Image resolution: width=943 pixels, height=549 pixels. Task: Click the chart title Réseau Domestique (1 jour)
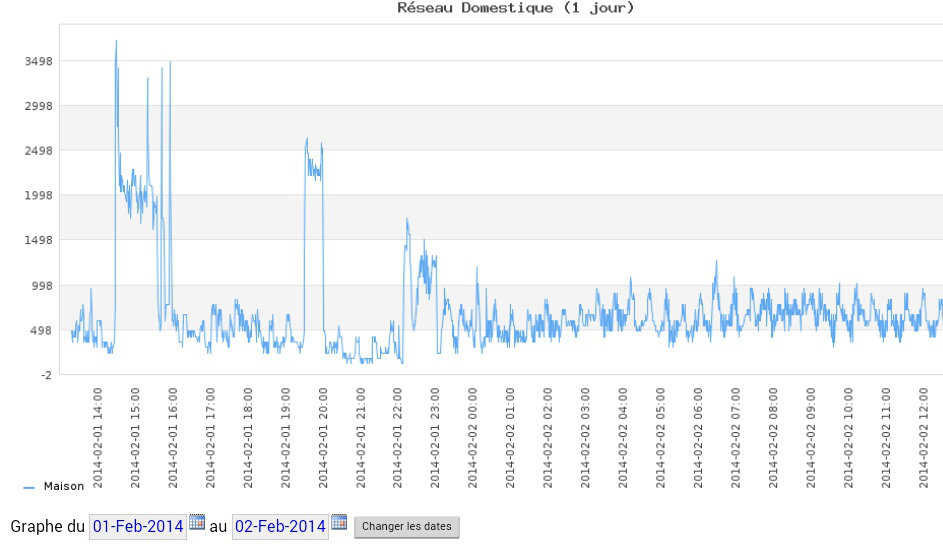click(x=515, y=8)
